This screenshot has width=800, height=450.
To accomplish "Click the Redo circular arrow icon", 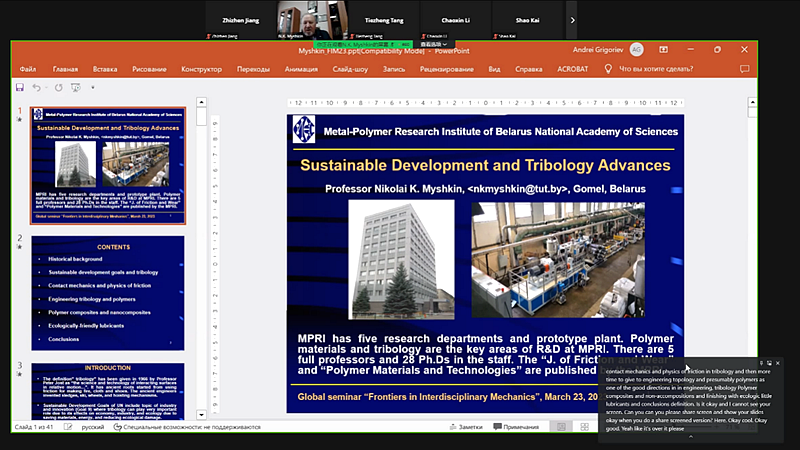I will 59,87.
